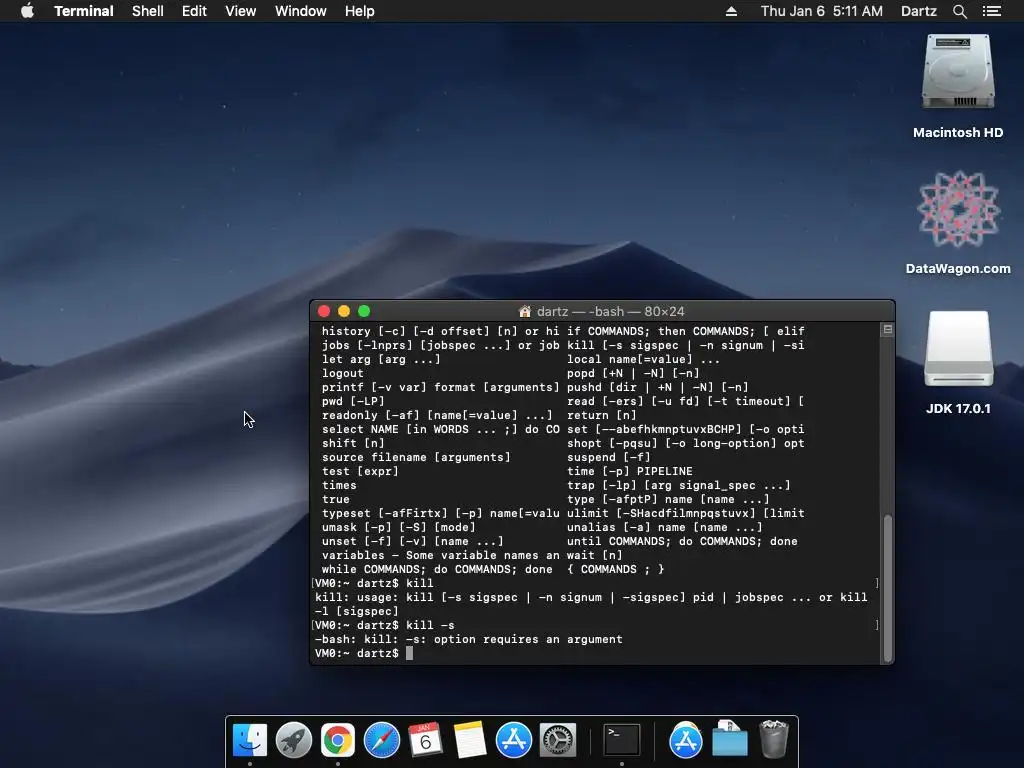Open App Store next to Notes in Dock
This screenshot has width=1024, height=768.
(x=513, y=740)
